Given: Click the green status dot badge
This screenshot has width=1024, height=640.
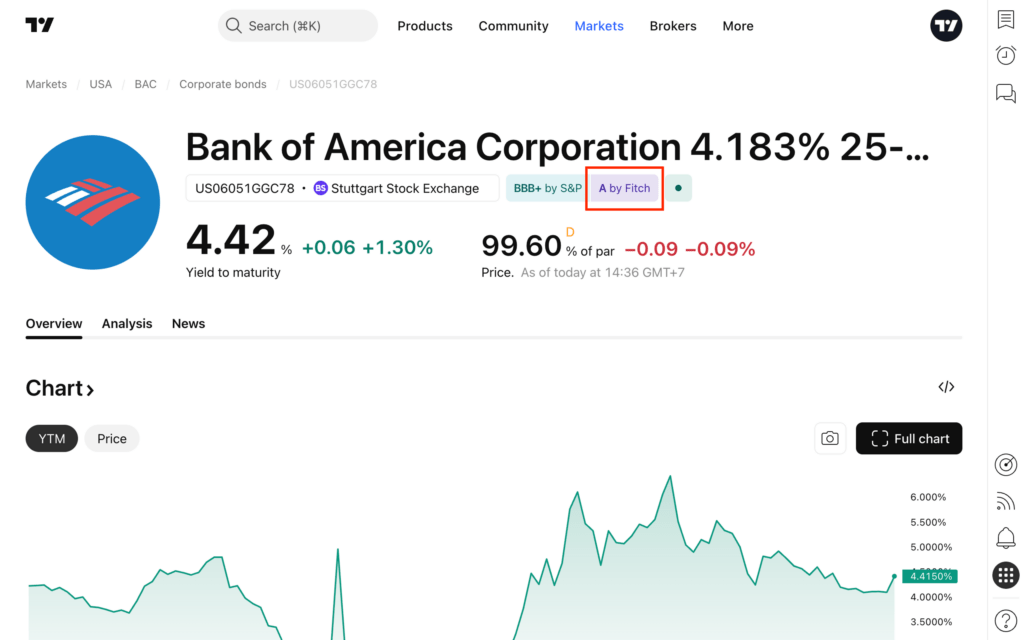Looking at the screenshot, I should (x=678, y=188).
